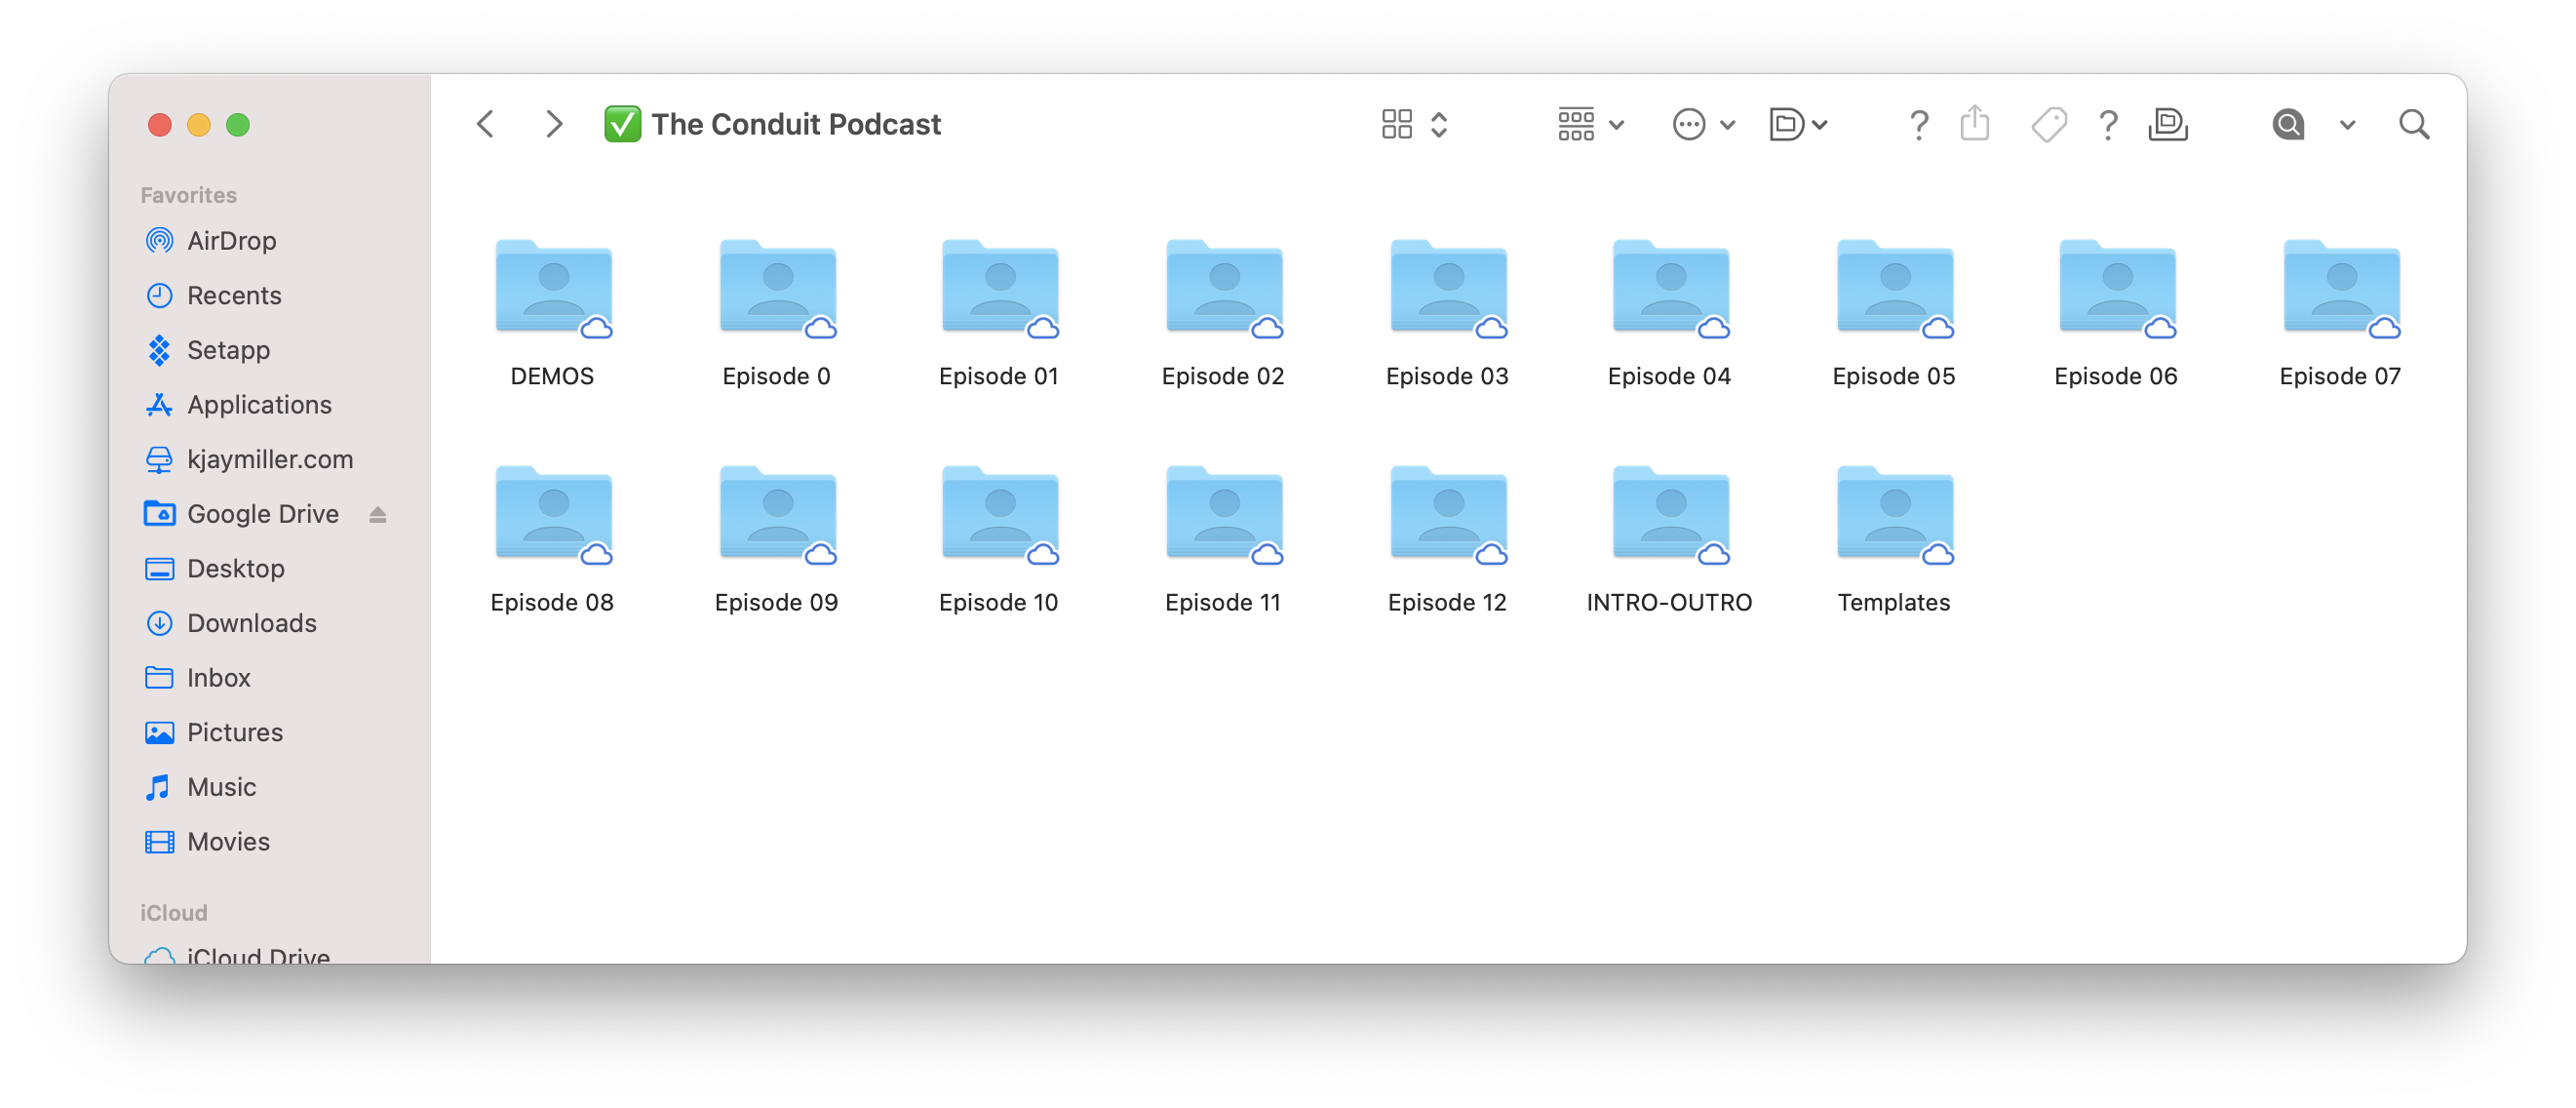2576x1108 pixels.
Task: Expand the sort order chevron in toolbar
Action: pos(1436,123)
